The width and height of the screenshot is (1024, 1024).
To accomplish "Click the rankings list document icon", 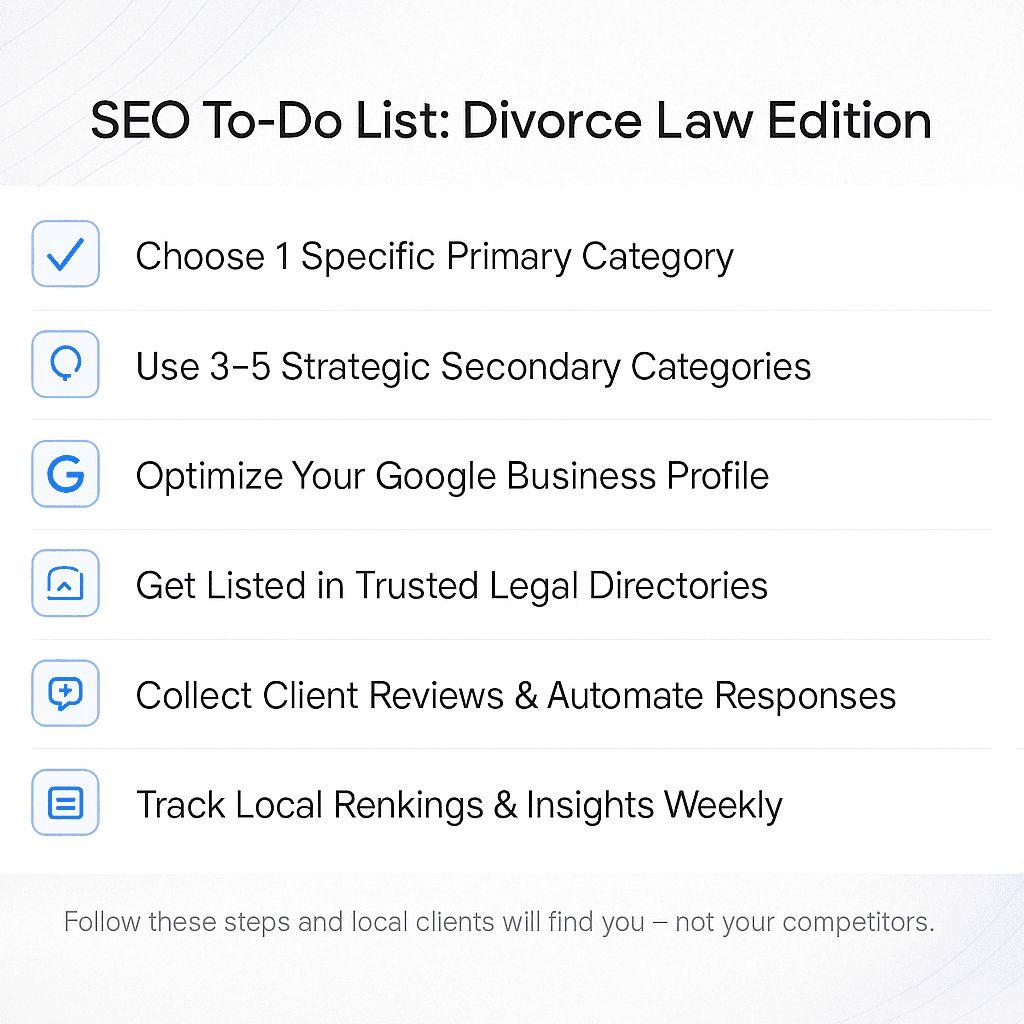I will 65,803.
